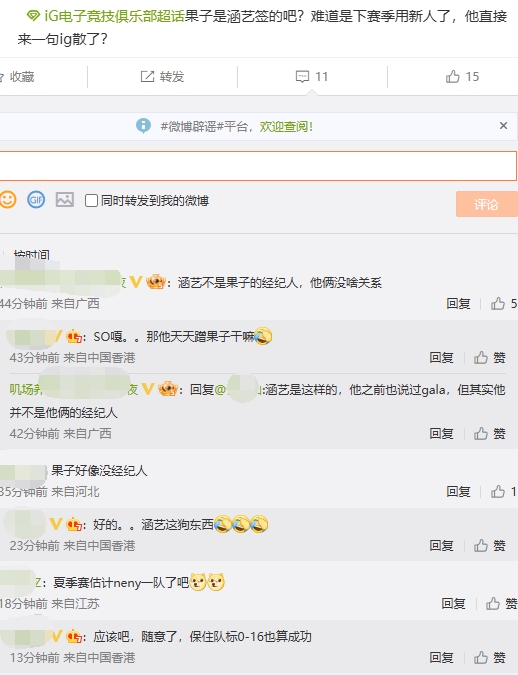This screenshot has height=675, width=518.
Task: Submit comment with 评论 button
Action: tap(487, 204)
